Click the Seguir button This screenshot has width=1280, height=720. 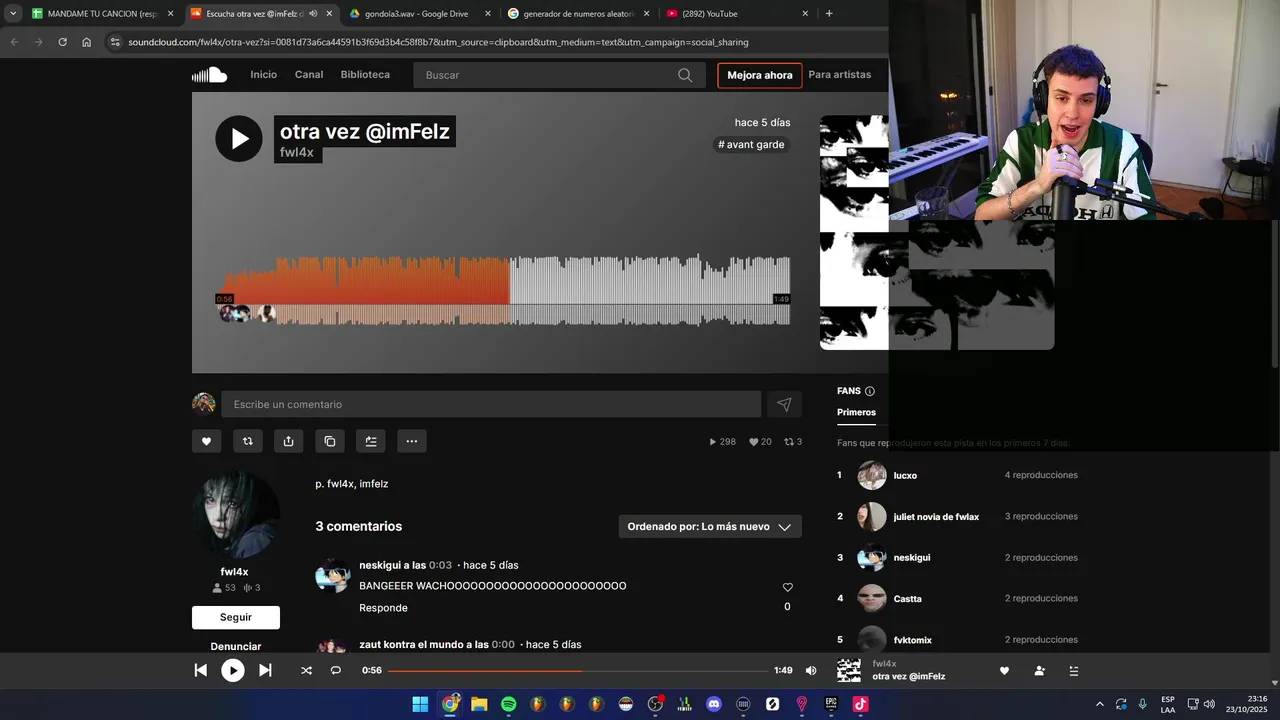(x=236, y=617)
